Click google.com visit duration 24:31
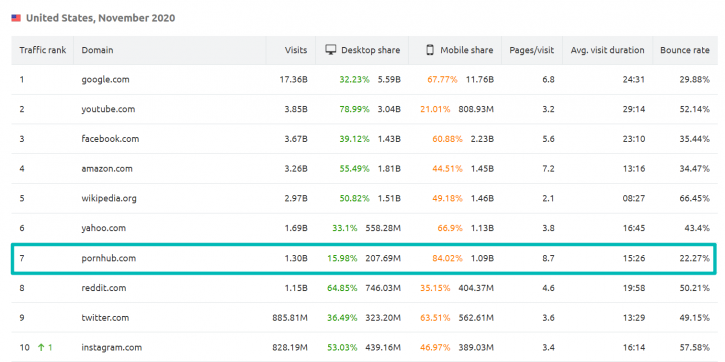 click(633, 80)
